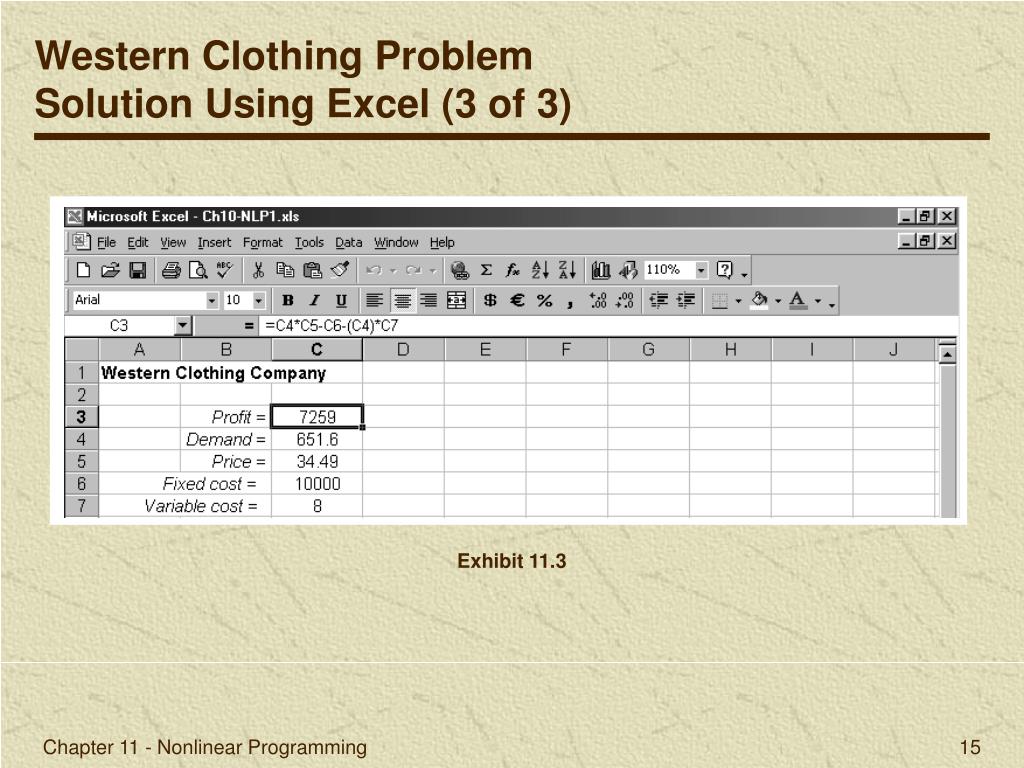Open the Insert menu

point(214,242)
